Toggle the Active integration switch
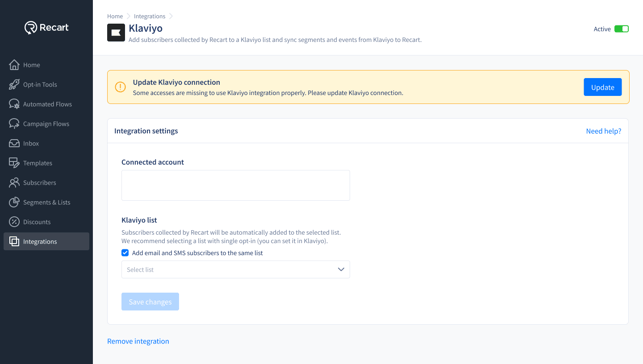The height and width of the screenshot is (364, 643). [622, 29]
